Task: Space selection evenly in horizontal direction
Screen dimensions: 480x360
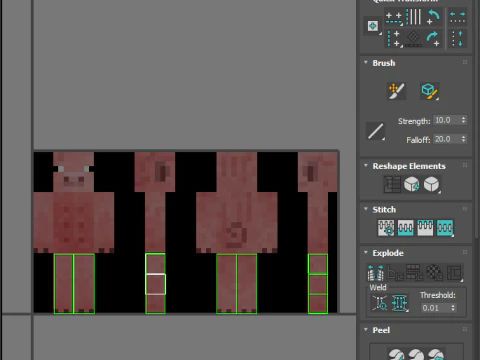Action: click(x=457, y=17)
